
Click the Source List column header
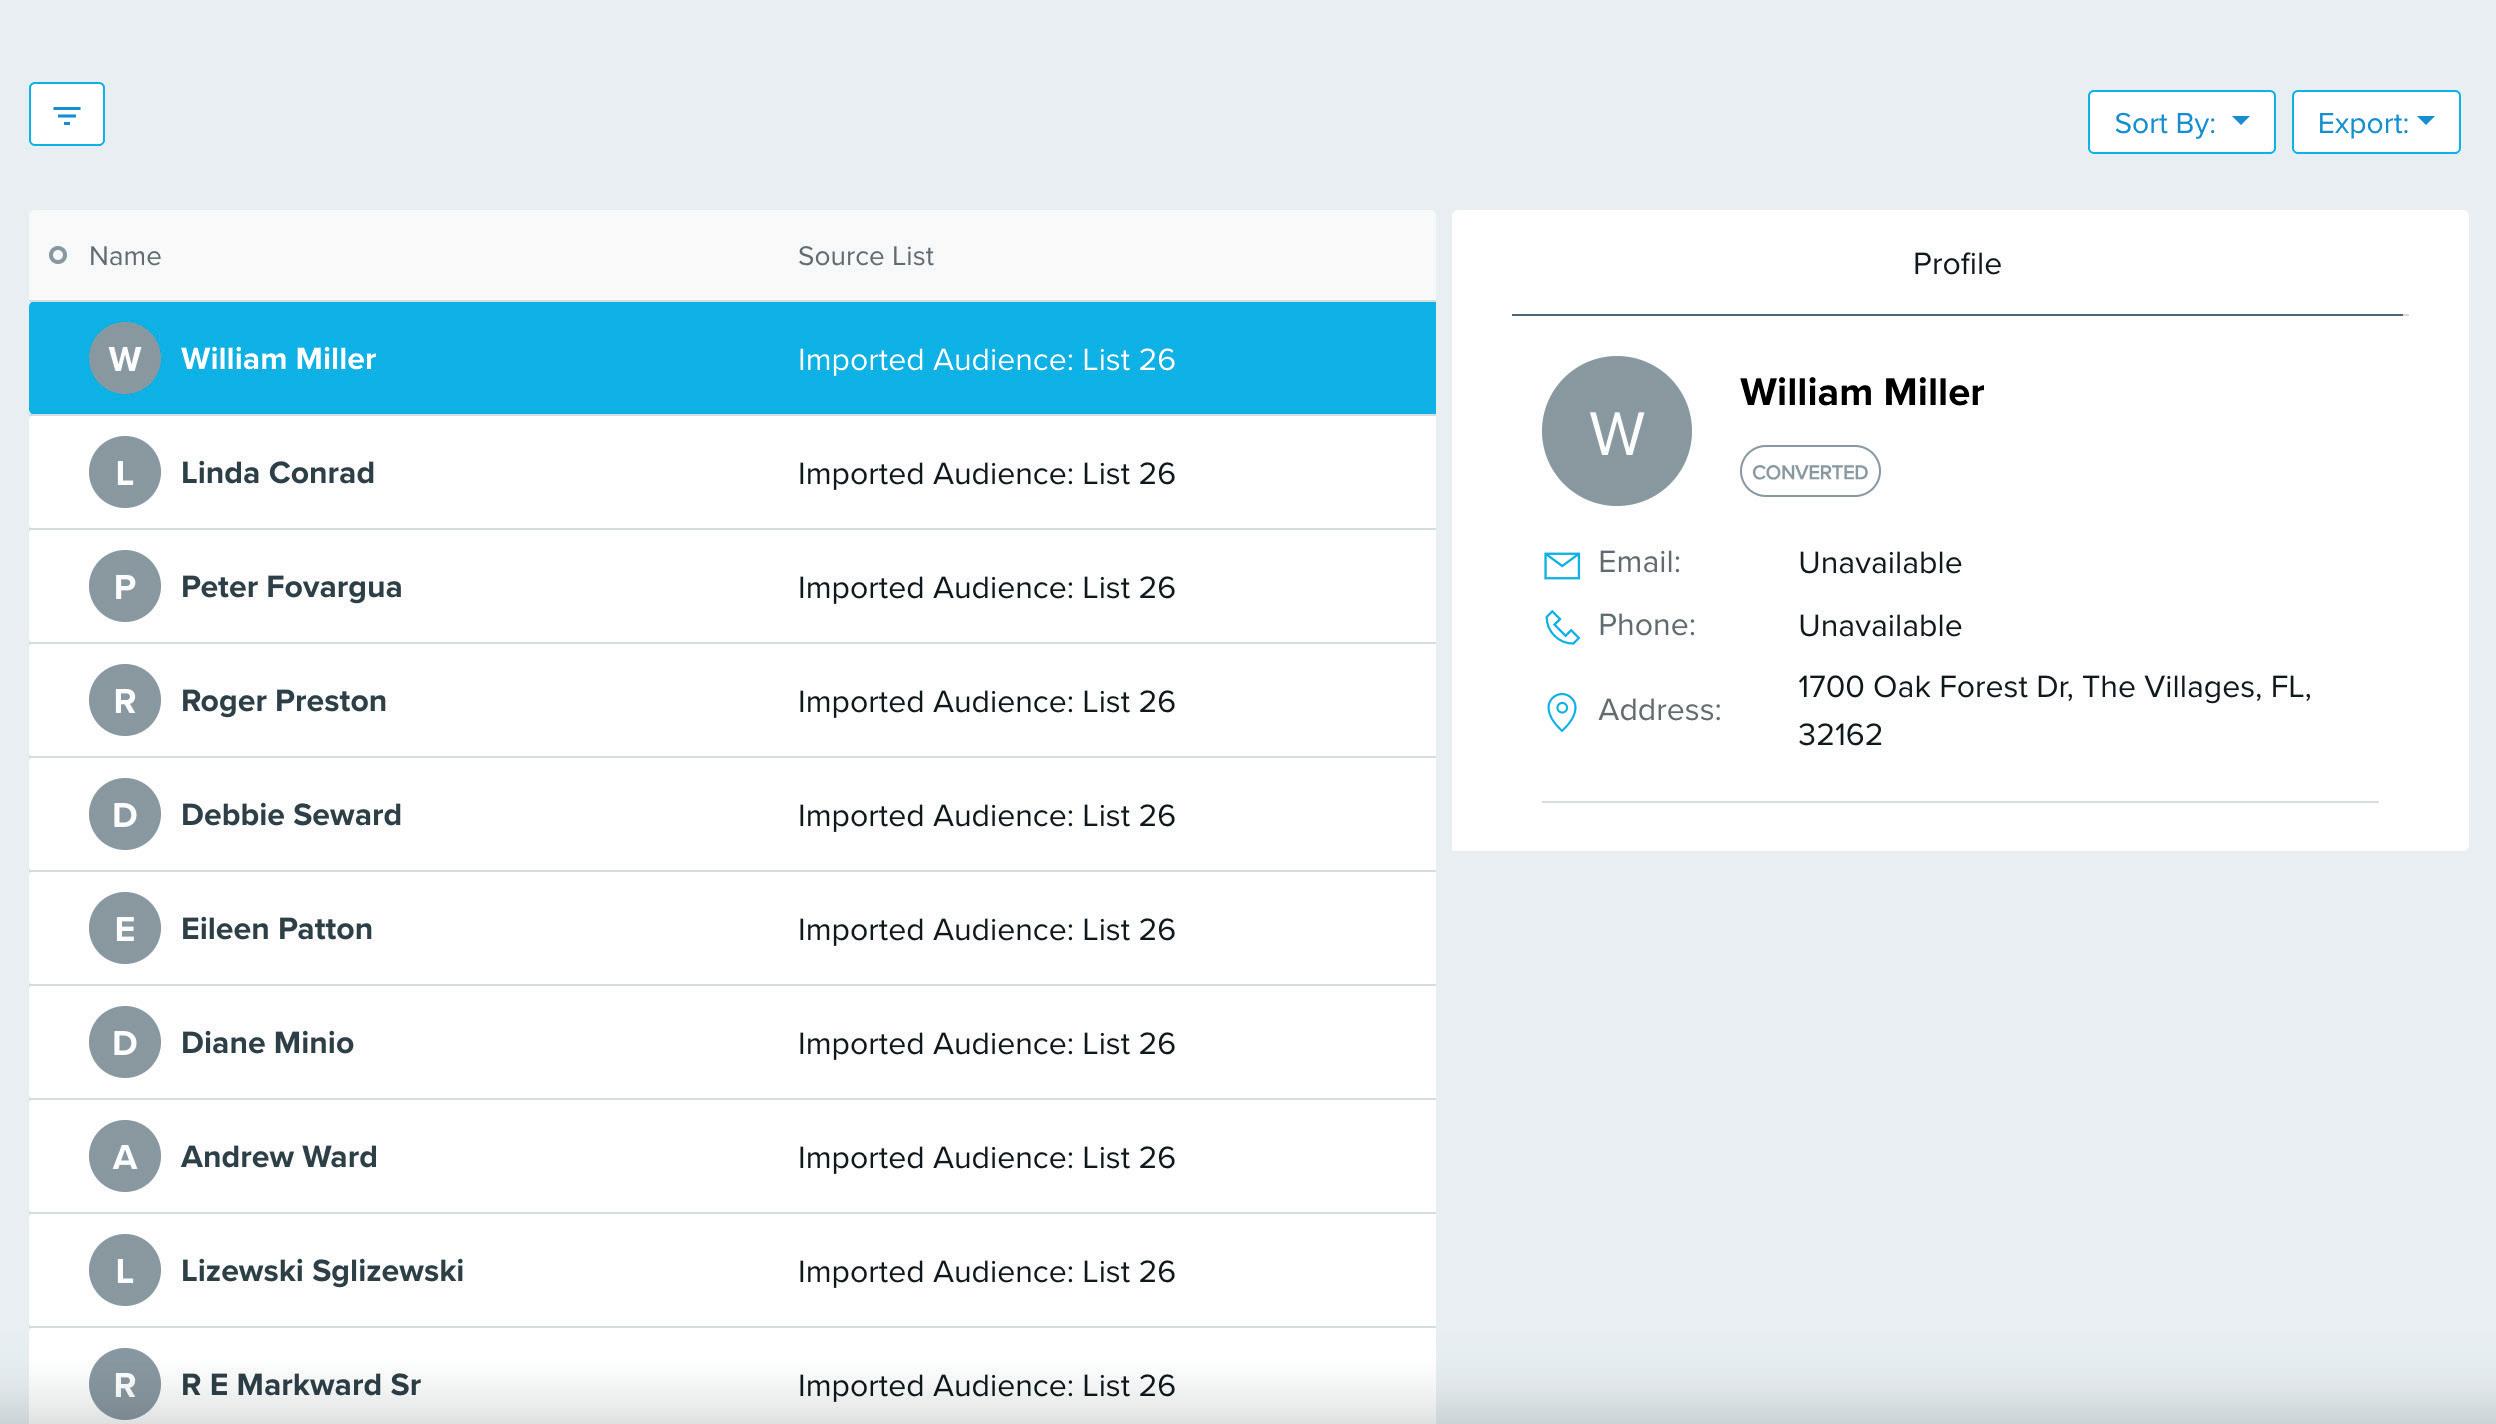(865, 257)
